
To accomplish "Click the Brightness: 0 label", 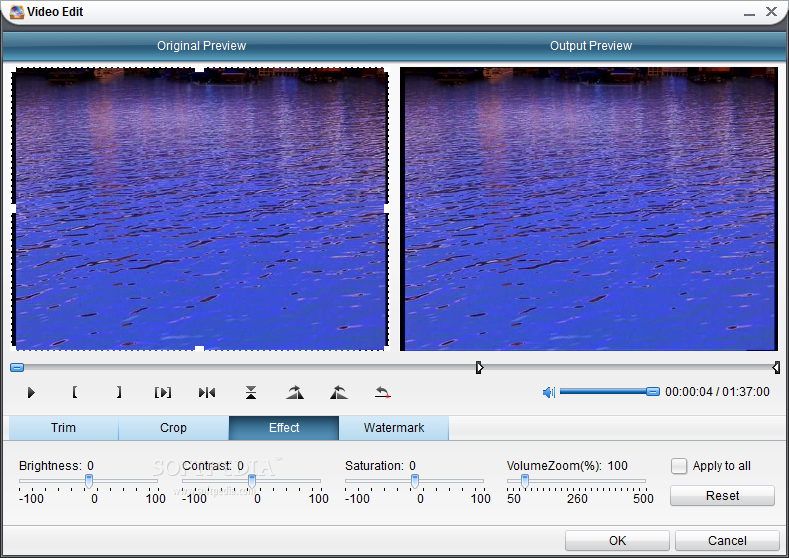I will pyautogui.click(x=56, y=465).
